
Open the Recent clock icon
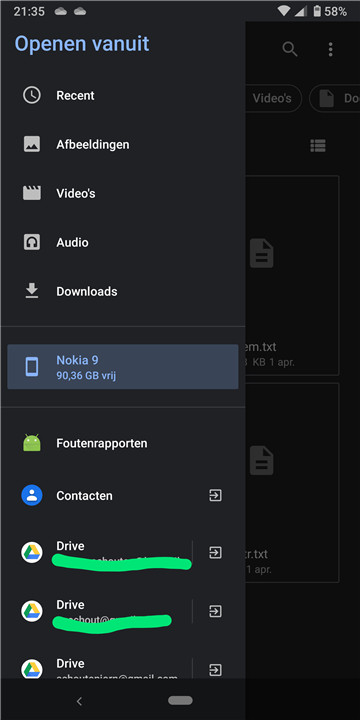pos(32,96)
